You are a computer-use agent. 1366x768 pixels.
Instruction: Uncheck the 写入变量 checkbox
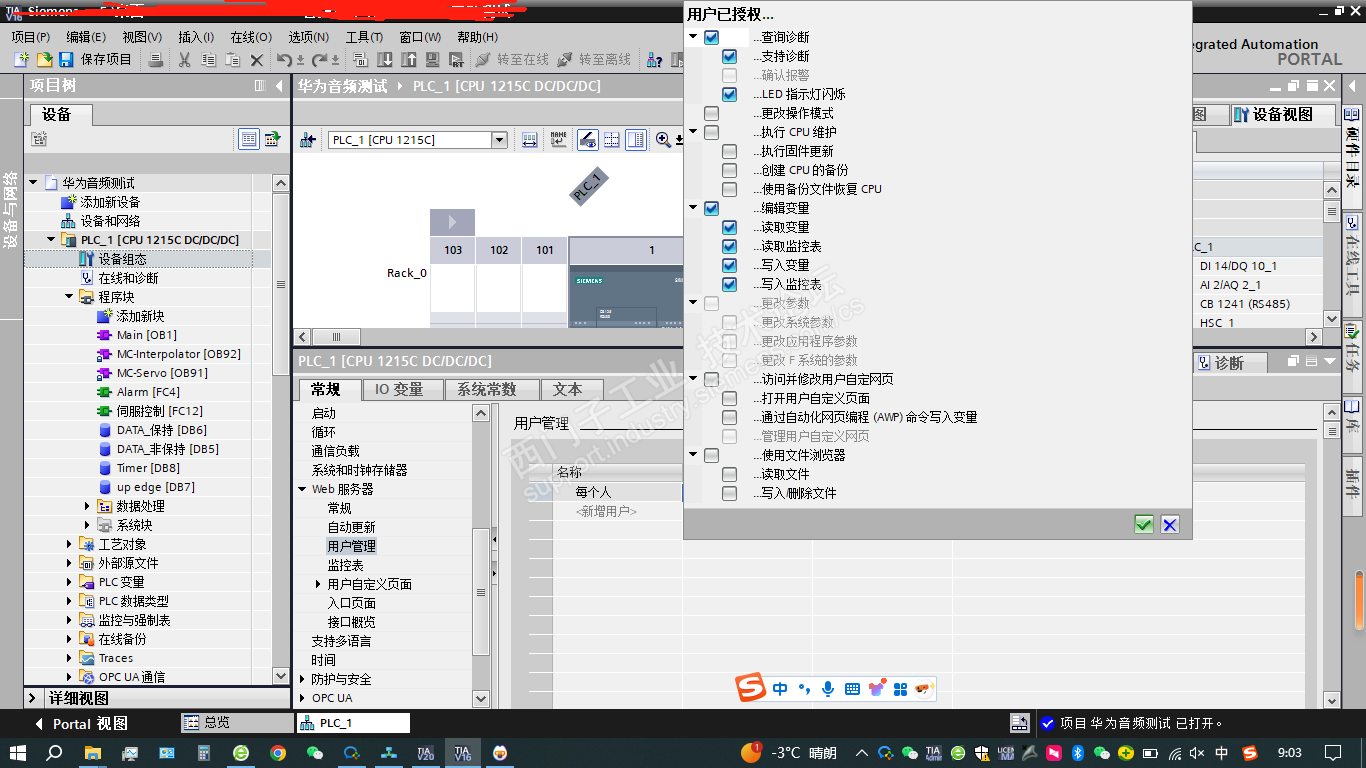(729, 265)
